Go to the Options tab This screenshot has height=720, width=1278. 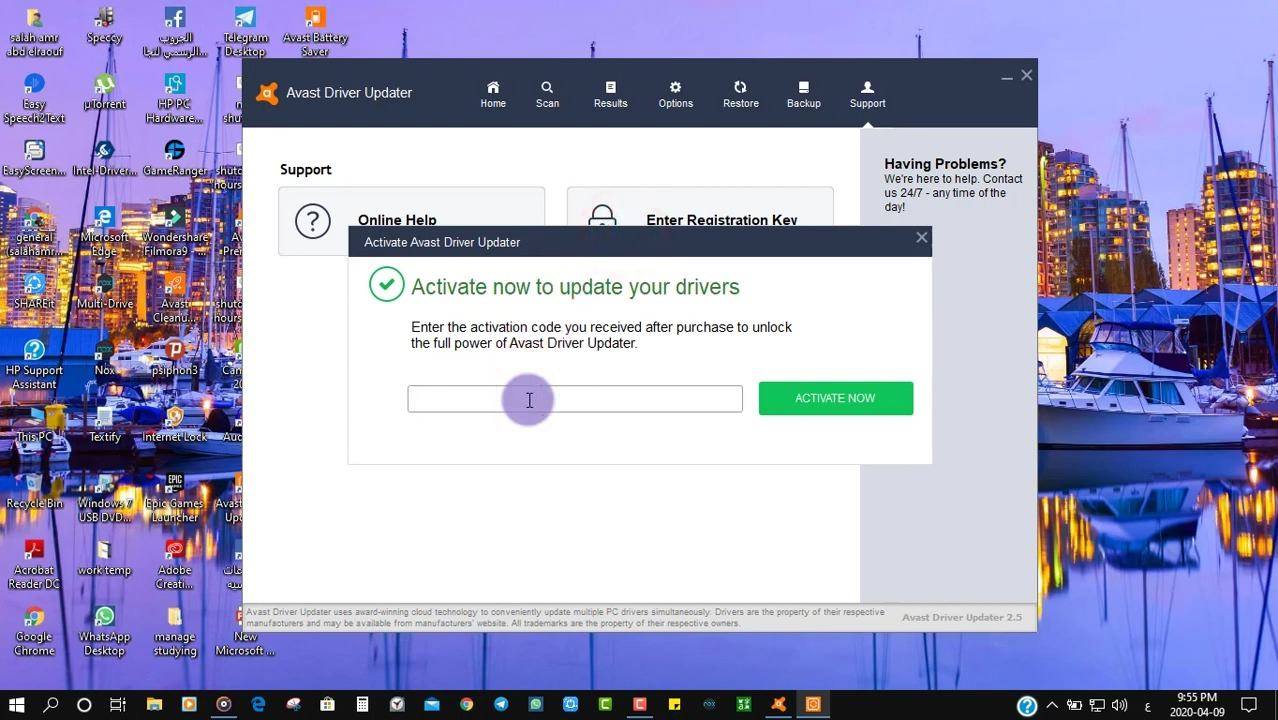pyautogui.click(x=675, y=94)
